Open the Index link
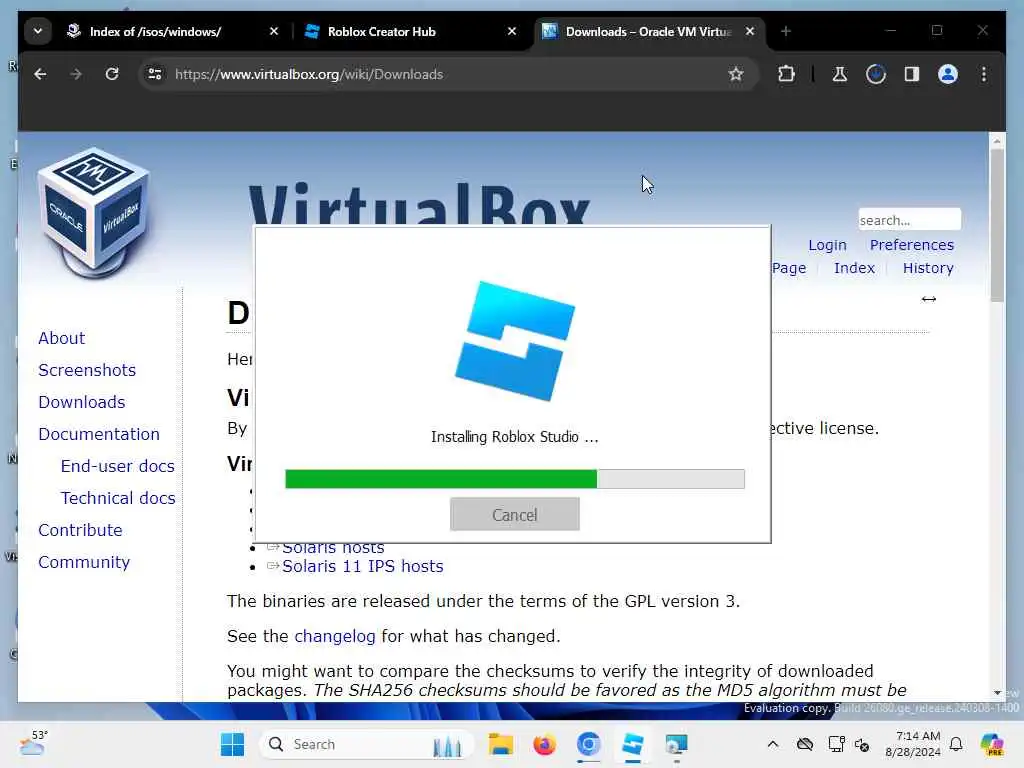Viewport: 1024px width, 768px height. tap(854, 268)
